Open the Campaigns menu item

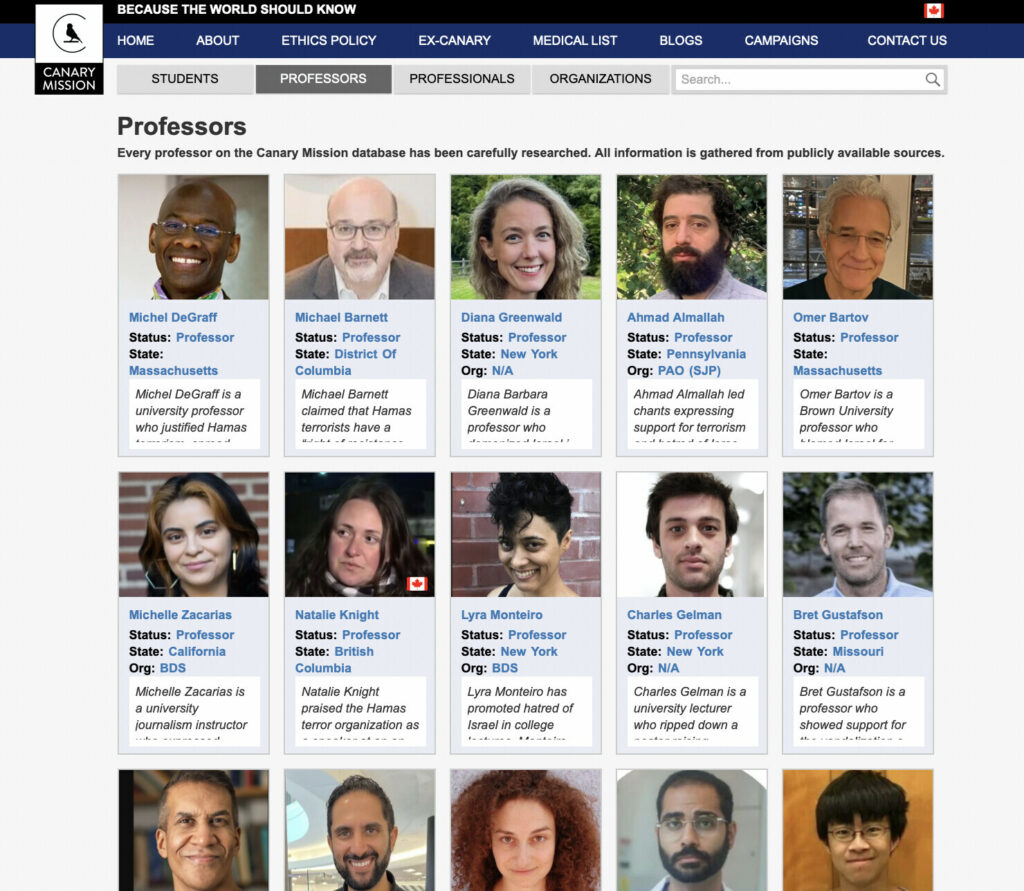781,40
